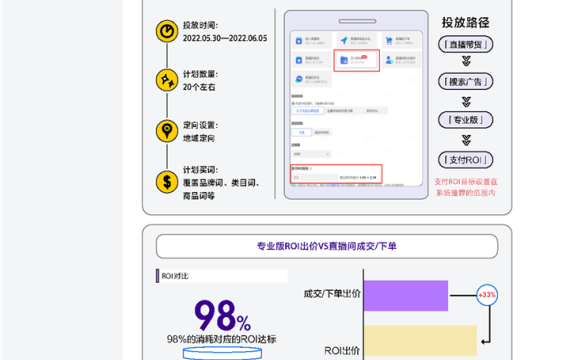Click the top-left blue TV icon in mockup

(299, 40)
